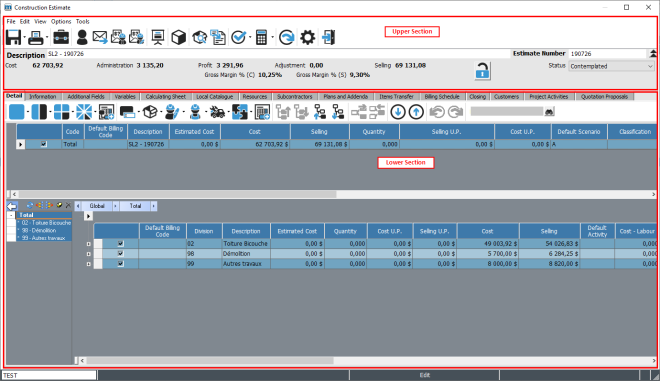Open the Subcontractors tab
Screen dimensions: 660x381
(295, 97)
